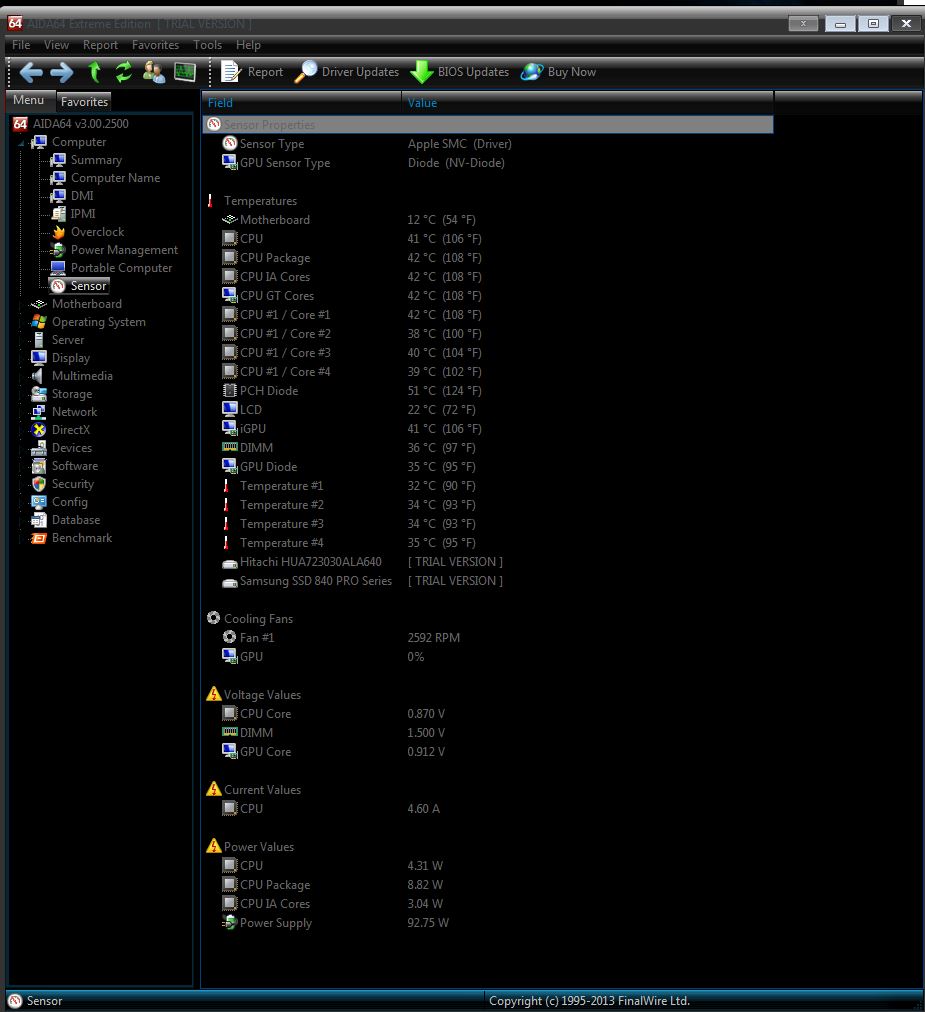925x1012 pixels.
Task: Click the Sensor status bar entry
Action: pos(36,1001)
